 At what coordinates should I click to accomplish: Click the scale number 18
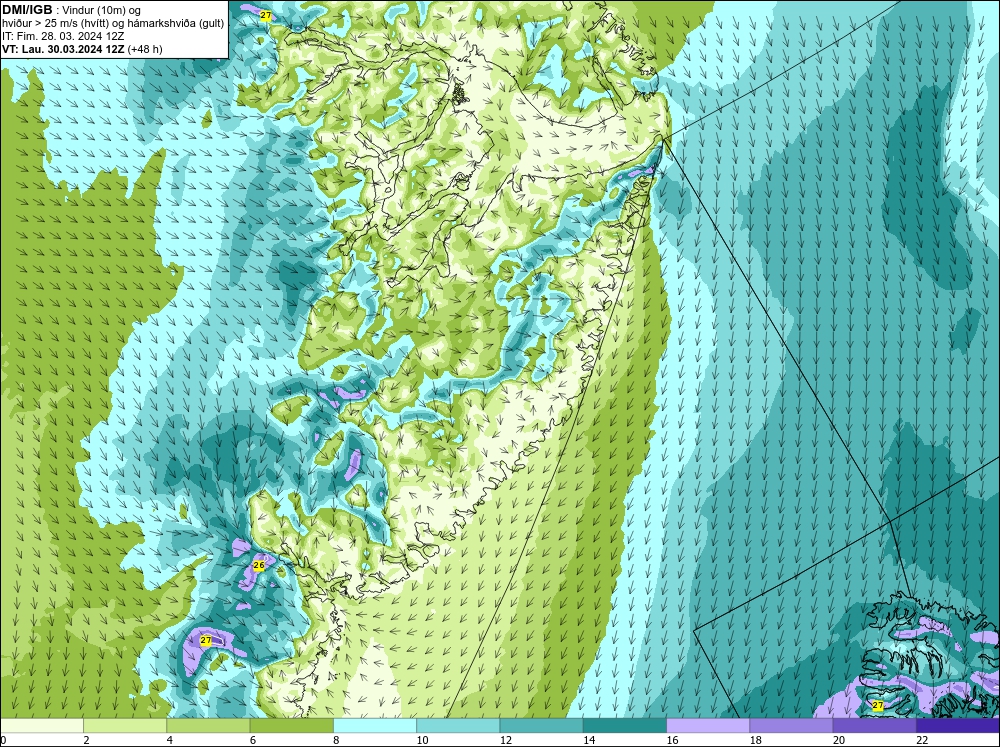pyautogui.click(x=754, y=740)
